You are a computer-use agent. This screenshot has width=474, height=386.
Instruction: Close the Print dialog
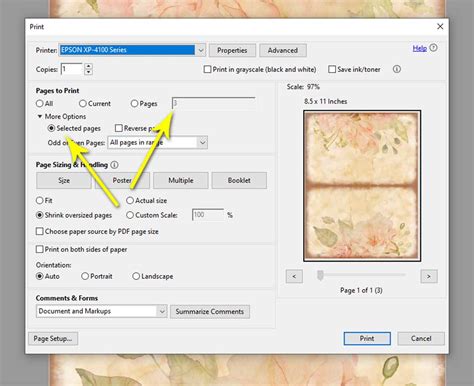(x=440, y=26)
